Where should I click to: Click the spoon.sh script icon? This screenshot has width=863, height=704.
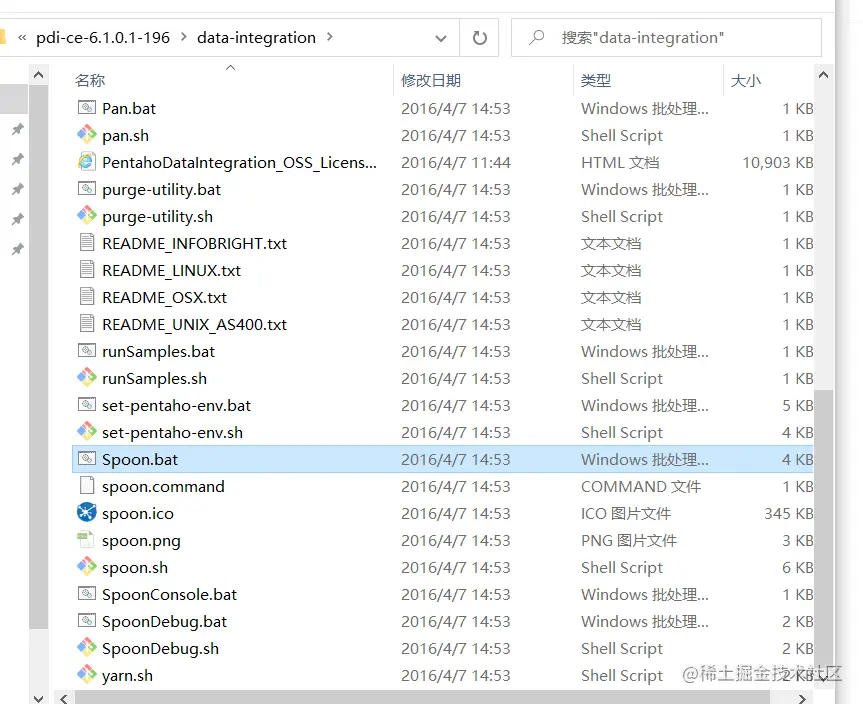point(86,566)
